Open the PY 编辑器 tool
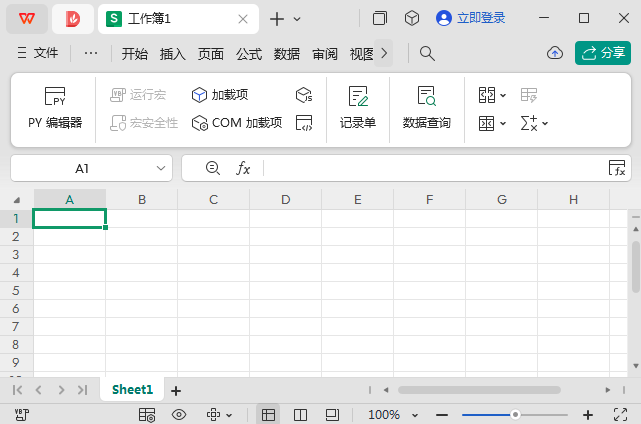Screen dimensions: 641x424 (x=55, y=108)
